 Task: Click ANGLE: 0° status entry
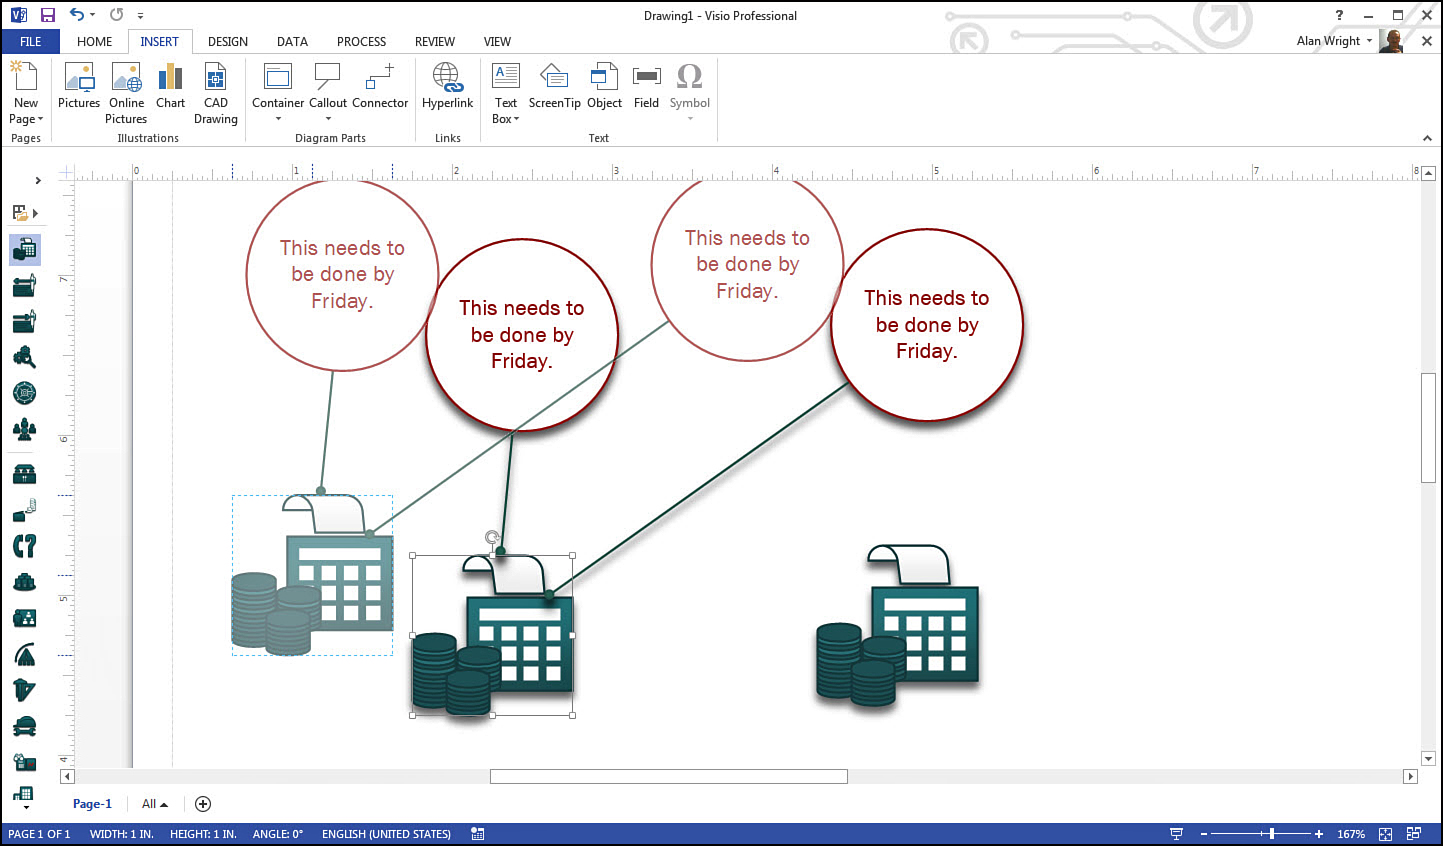(x=278, y=834)
